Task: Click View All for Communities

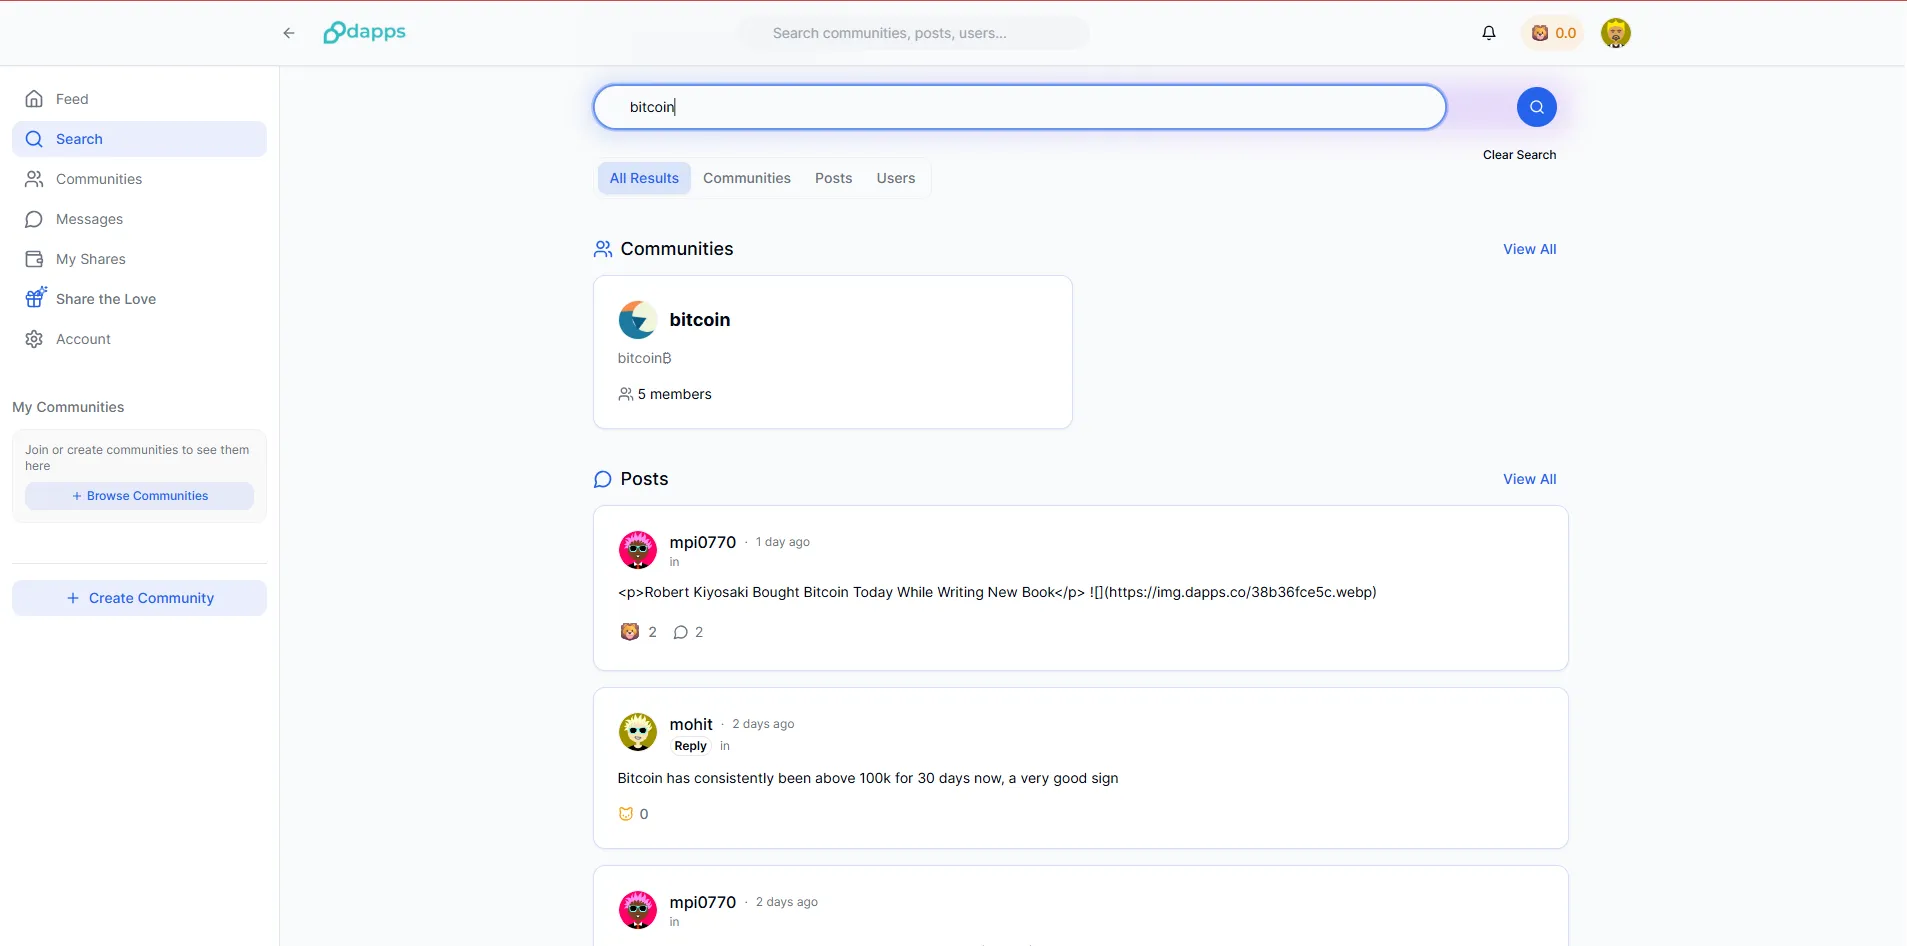Action: coord(1529,249)
